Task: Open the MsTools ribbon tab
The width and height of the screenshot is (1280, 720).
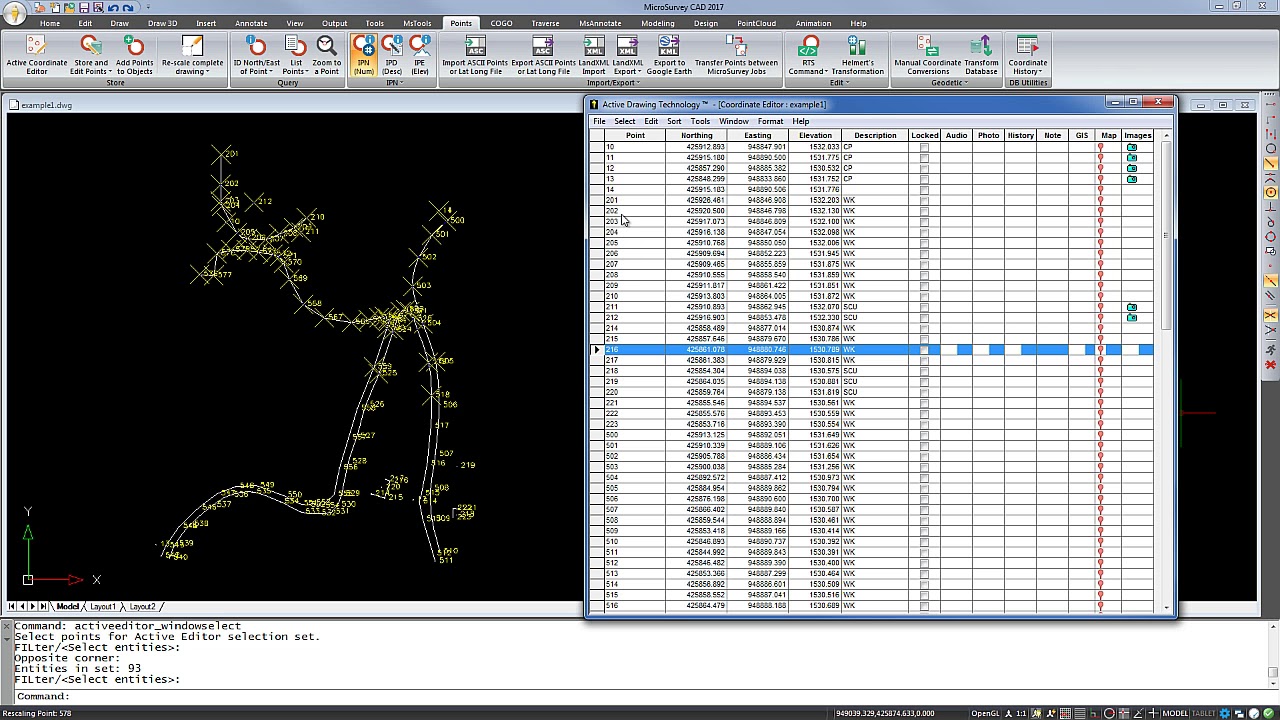Action: pyautogui.click(x=417, y=23)
